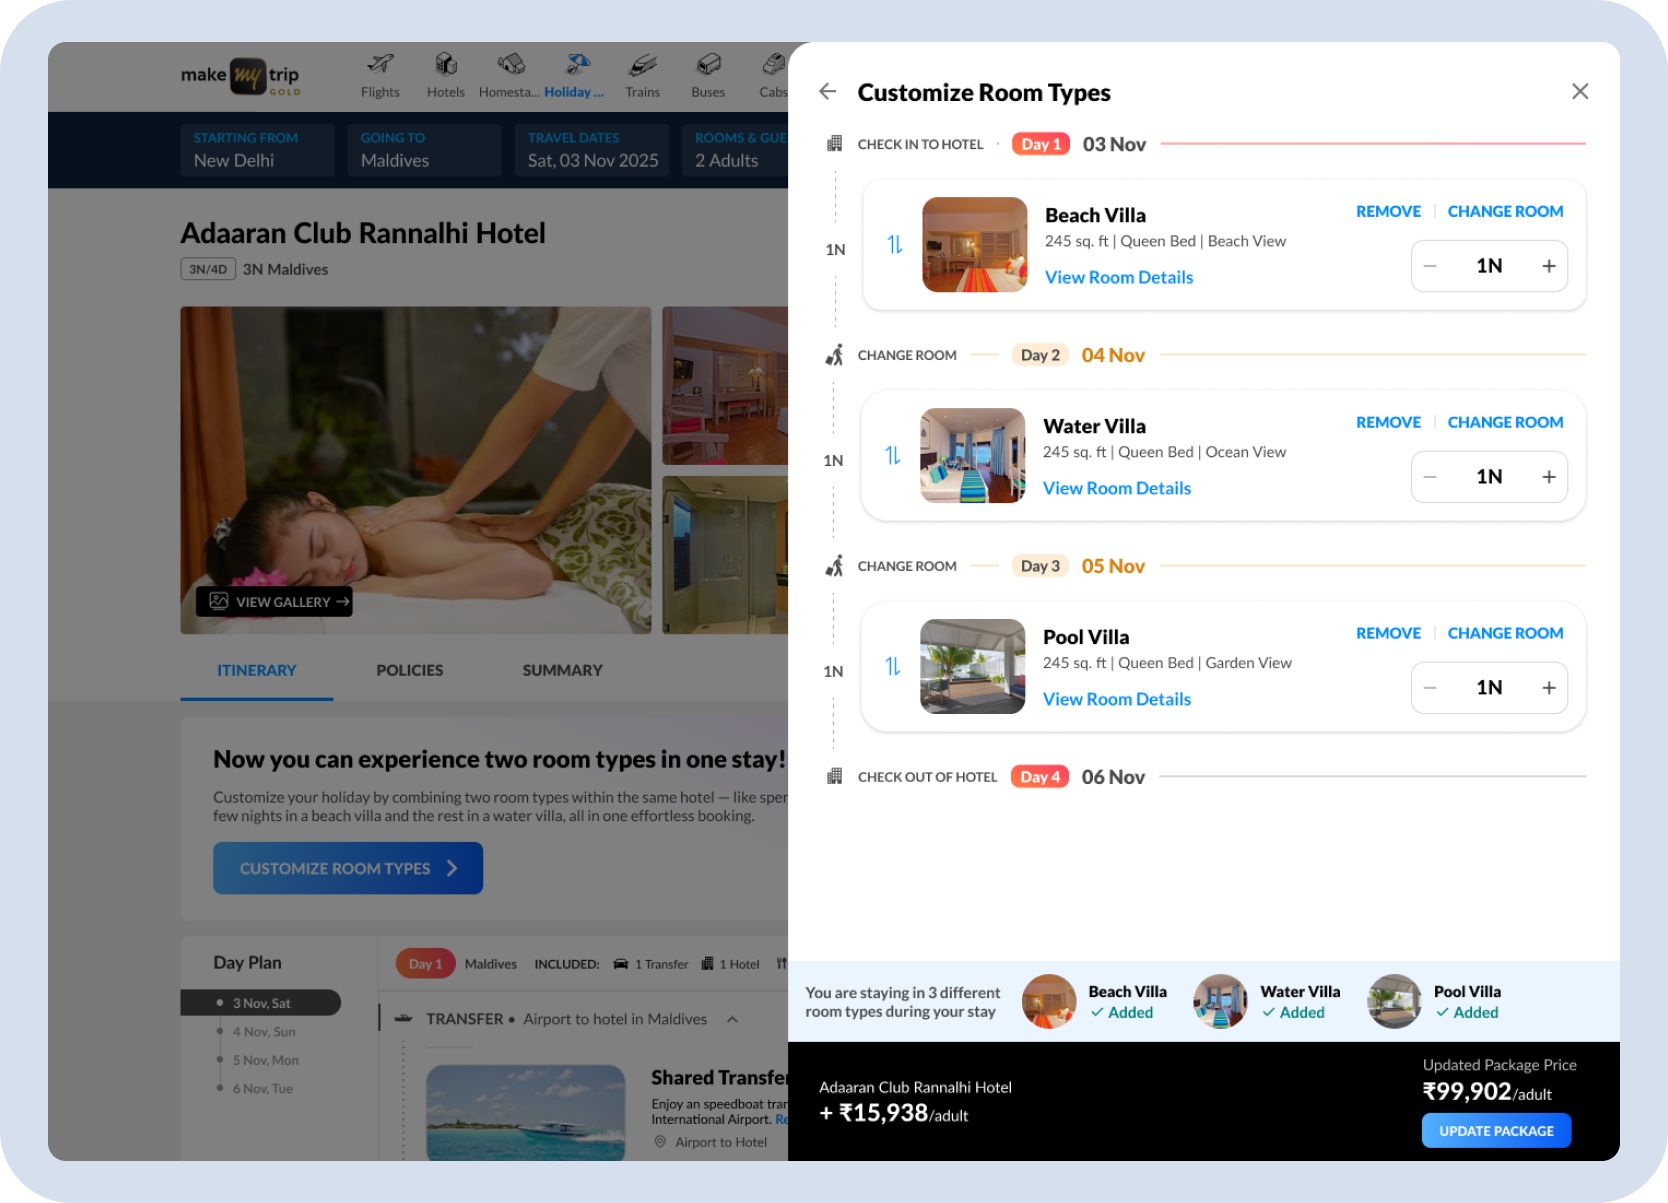Click the 3N/4D duration badge
This screenshot has height=1203, width=1668.
[x=208, y=269]
